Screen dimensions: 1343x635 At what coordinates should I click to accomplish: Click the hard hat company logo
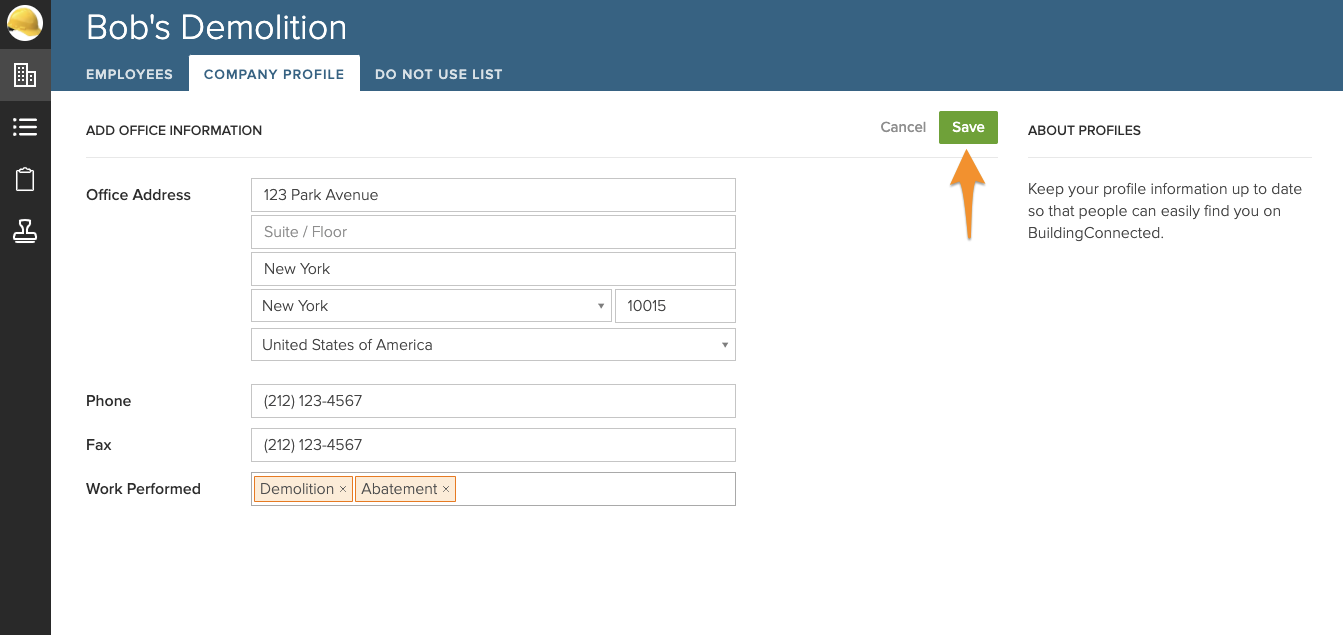click(25, 23)
